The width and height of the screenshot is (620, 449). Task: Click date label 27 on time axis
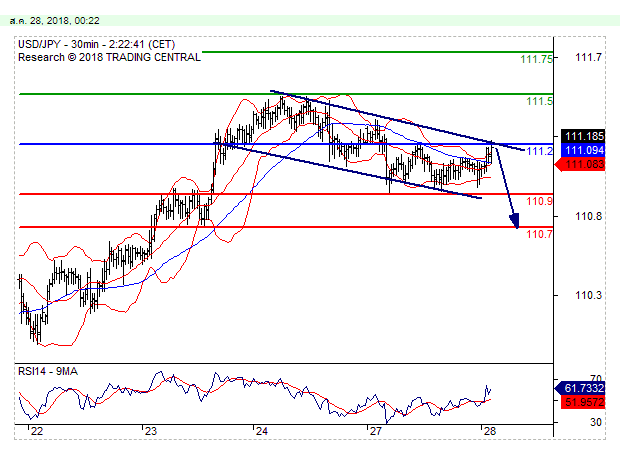click(376, 431)
